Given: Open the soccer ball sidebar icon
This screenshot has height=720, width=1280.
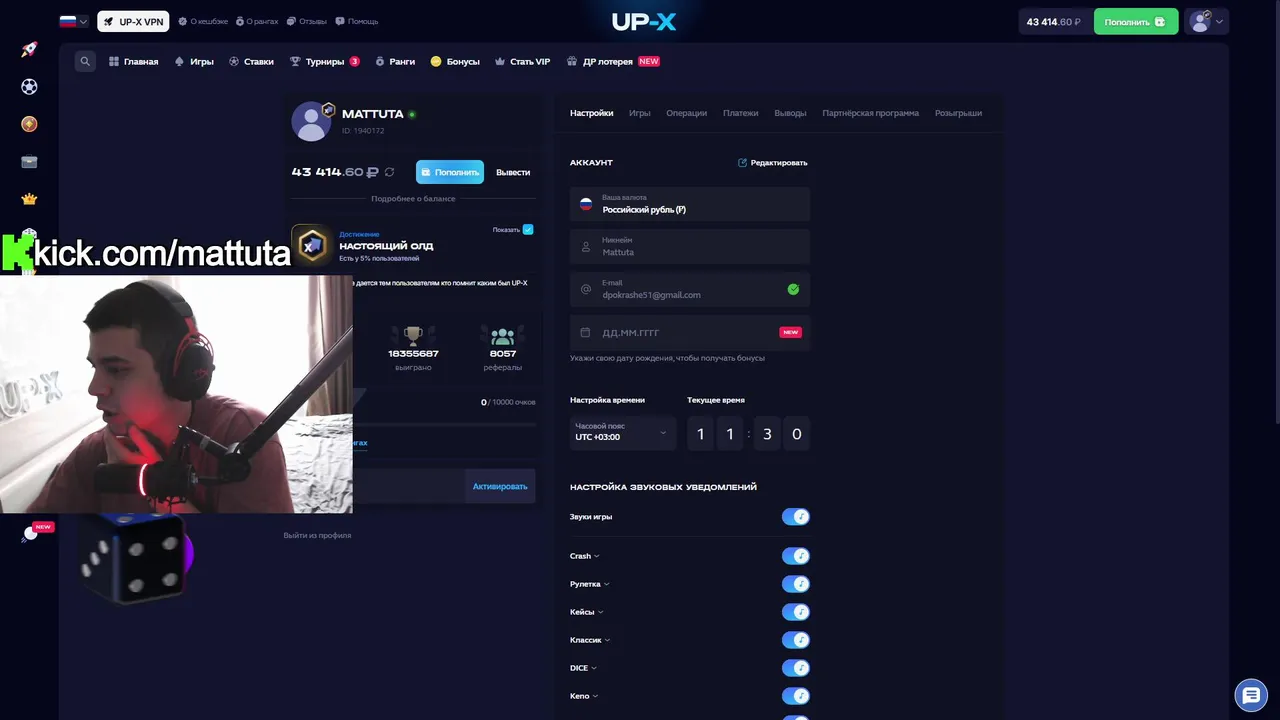Looking at the screenshot, I should pyautogui.click(x=29, y=87).
